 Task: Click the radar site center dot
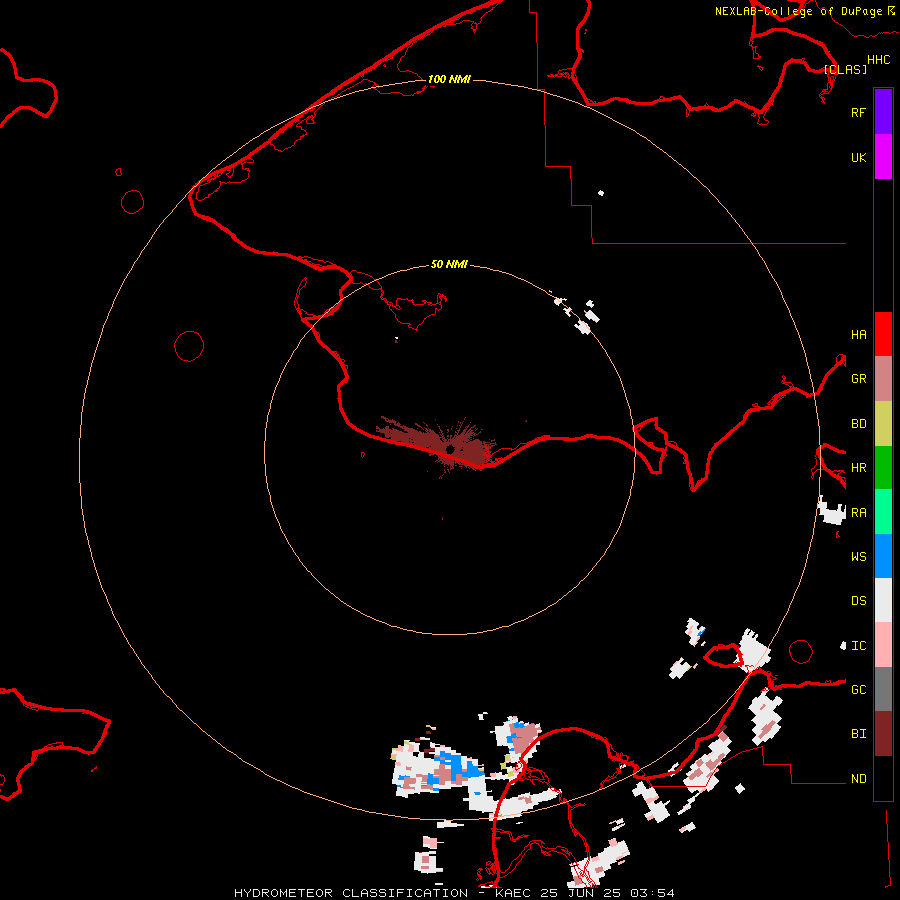click(x=450, y=449)
